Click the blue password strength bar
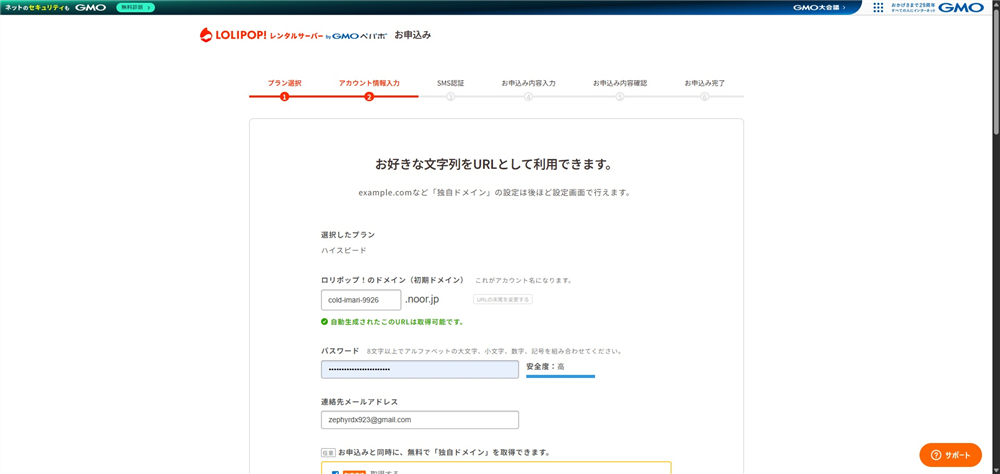Screen dimensions: 1000x474 tap(561, 376)
